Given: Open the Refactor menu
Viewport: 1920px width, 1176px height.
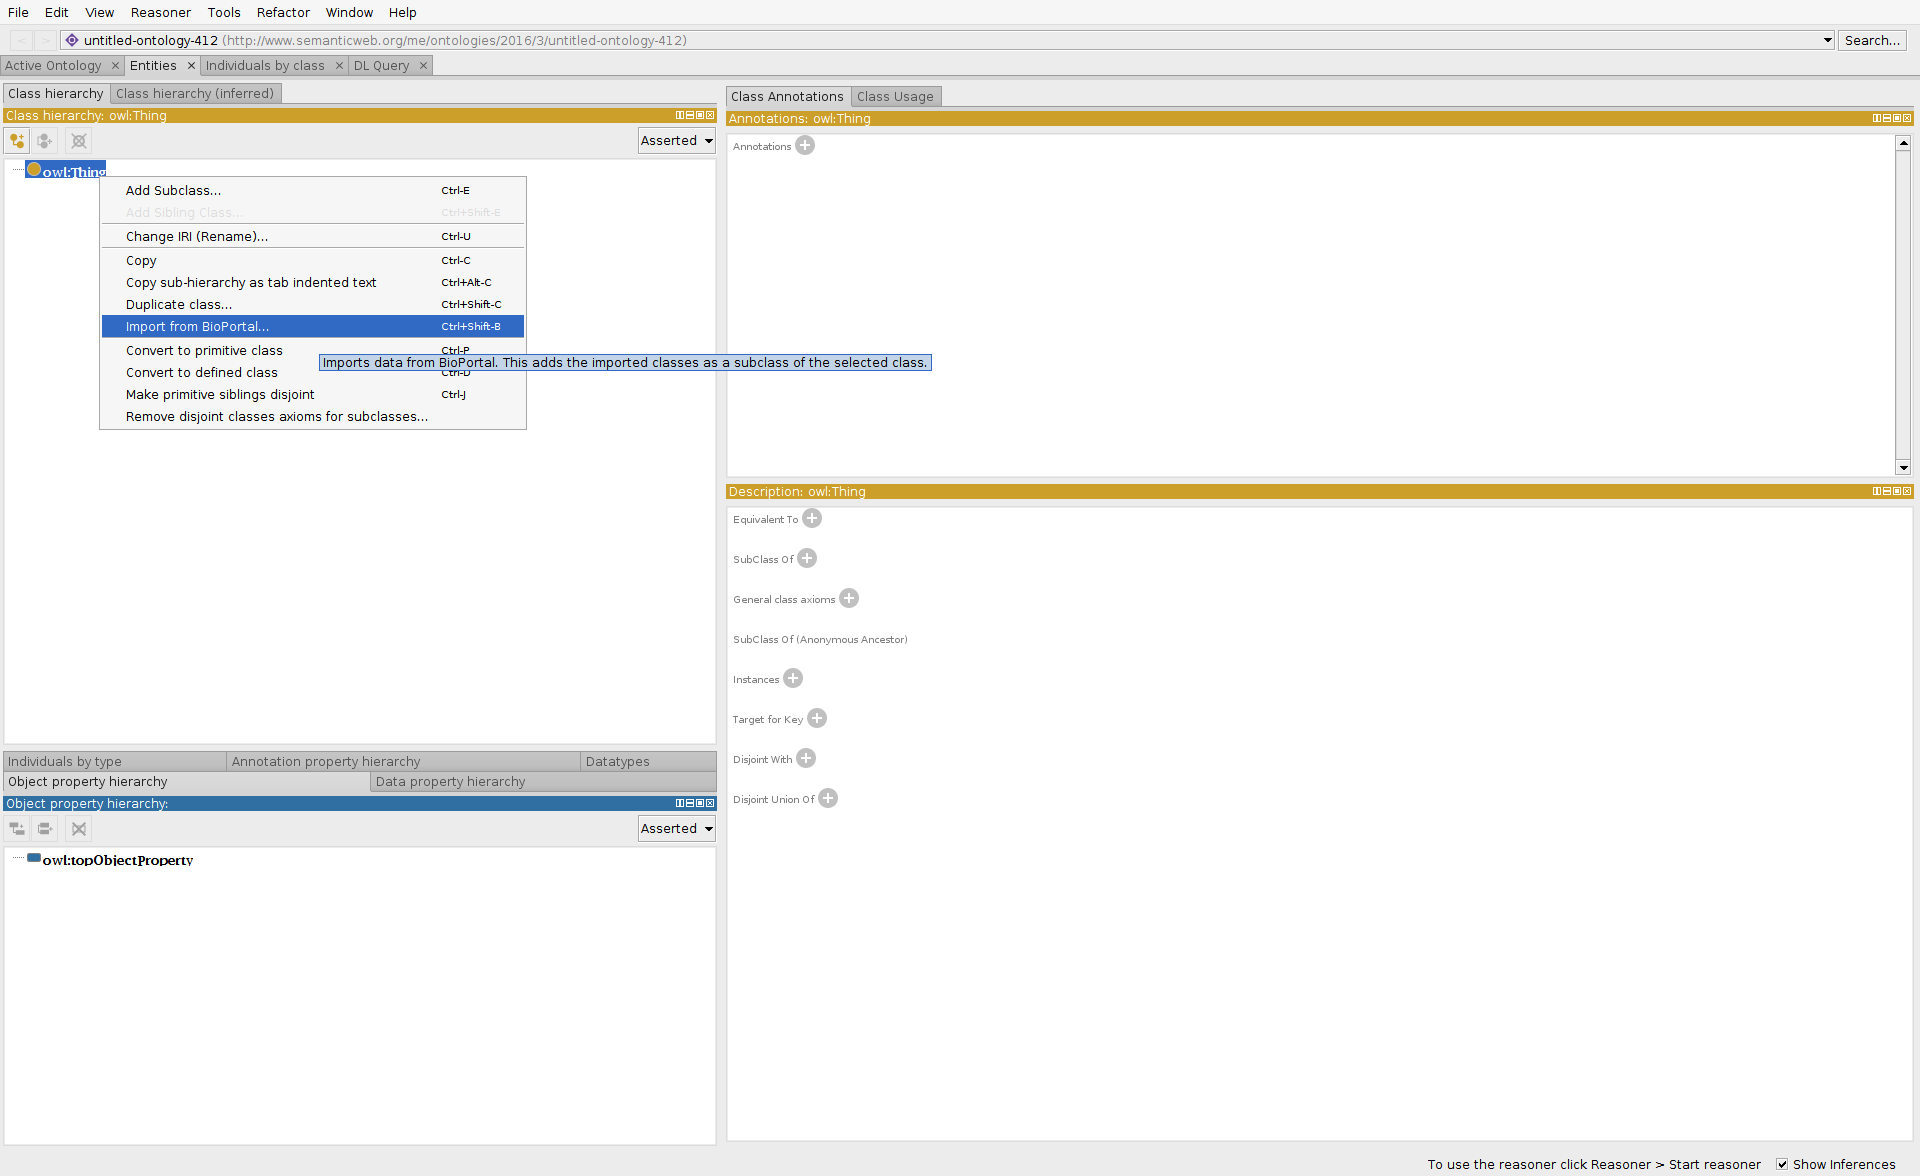Looking at the screenshot, I should 283,13.
